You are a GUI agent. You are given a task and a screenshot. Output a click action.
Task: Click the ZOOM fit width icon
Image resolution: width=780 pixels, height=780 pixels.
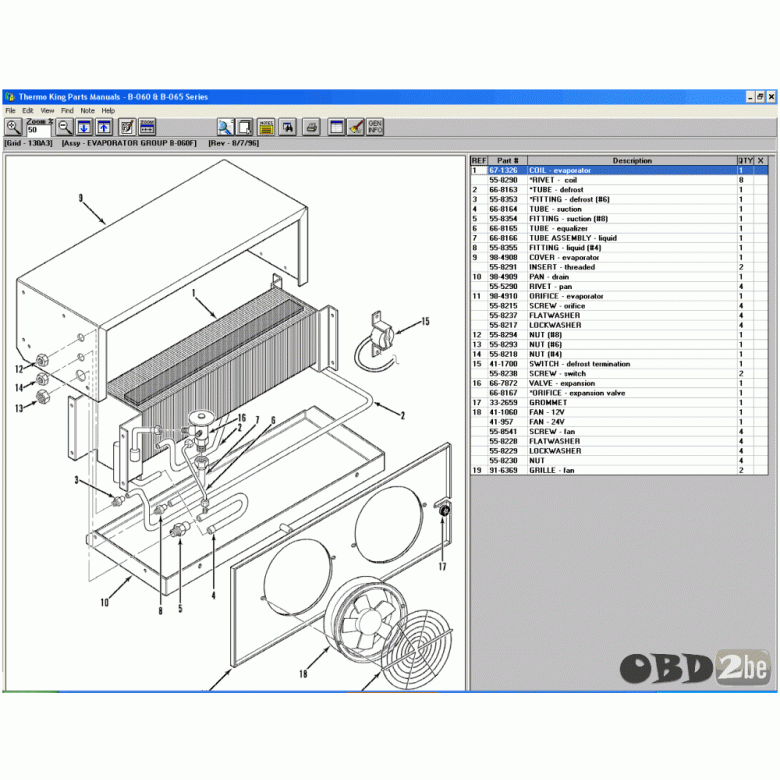coord(147,127)
